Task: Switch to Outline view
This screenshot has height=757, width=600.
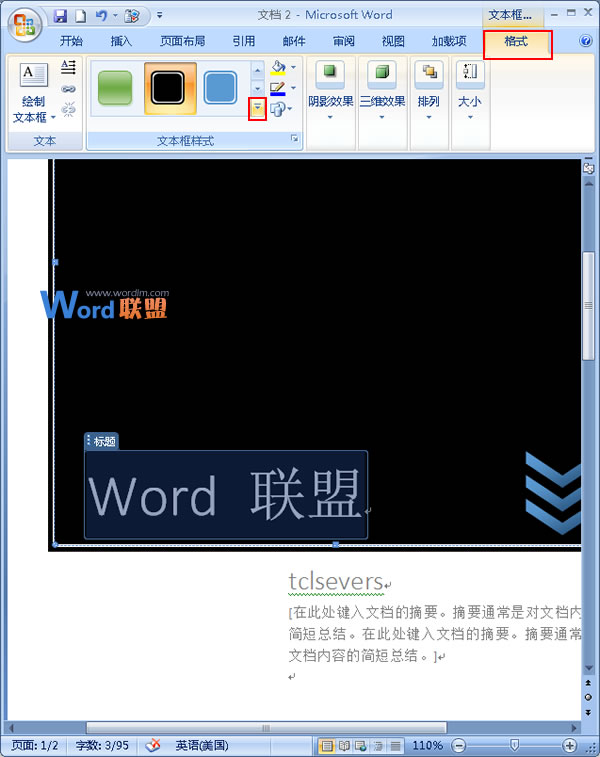Action: point(378,746)
